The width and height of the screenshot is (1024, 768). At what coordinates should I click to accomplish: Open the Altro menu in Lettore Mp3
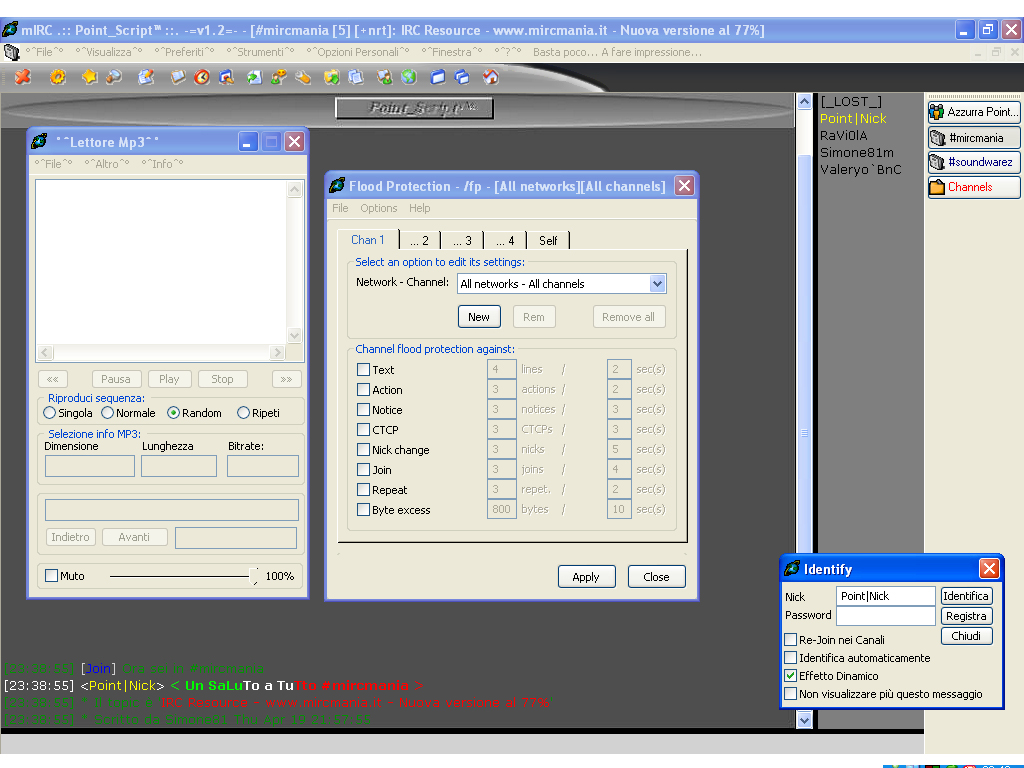point(106,164)
